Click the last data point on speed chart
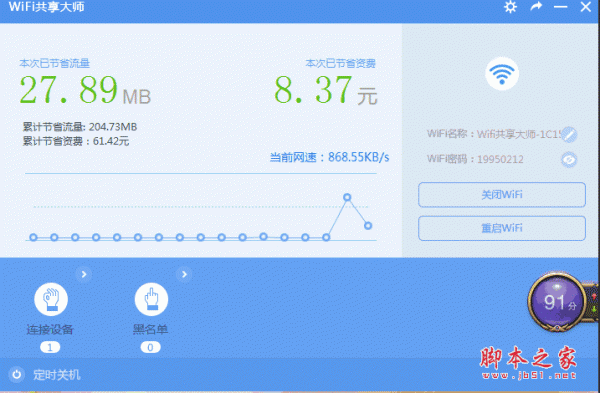600x393 pixels. (x=368, y=226)
